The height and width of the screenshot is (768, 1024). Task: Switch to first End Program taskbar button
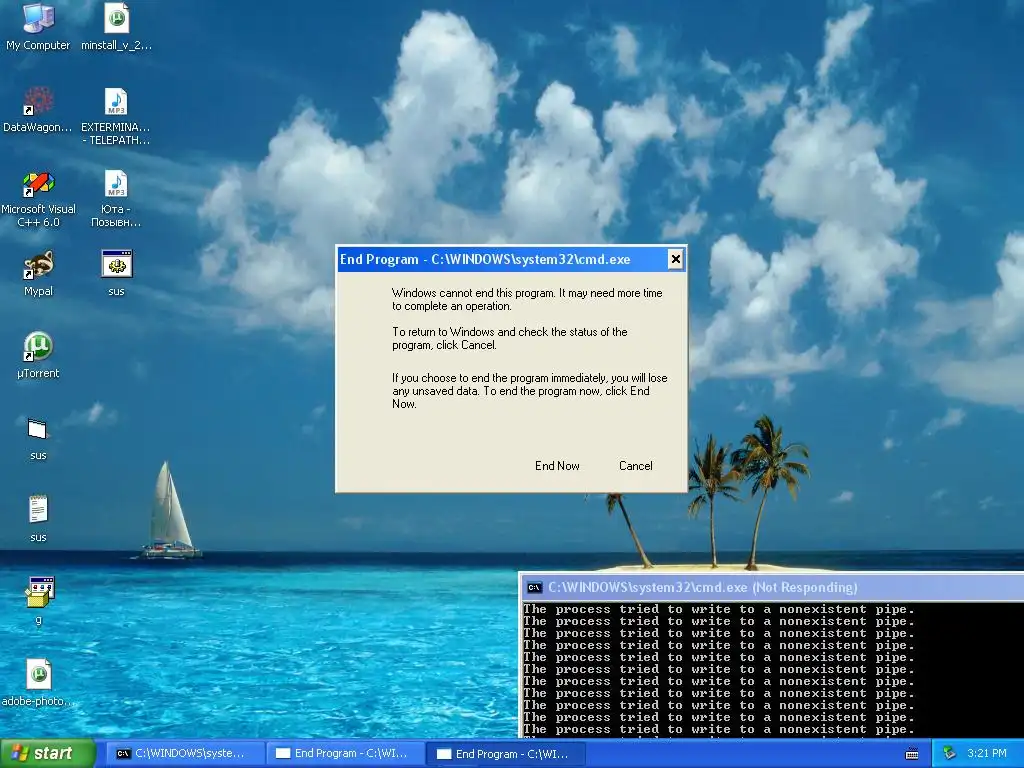click(344, 754)
